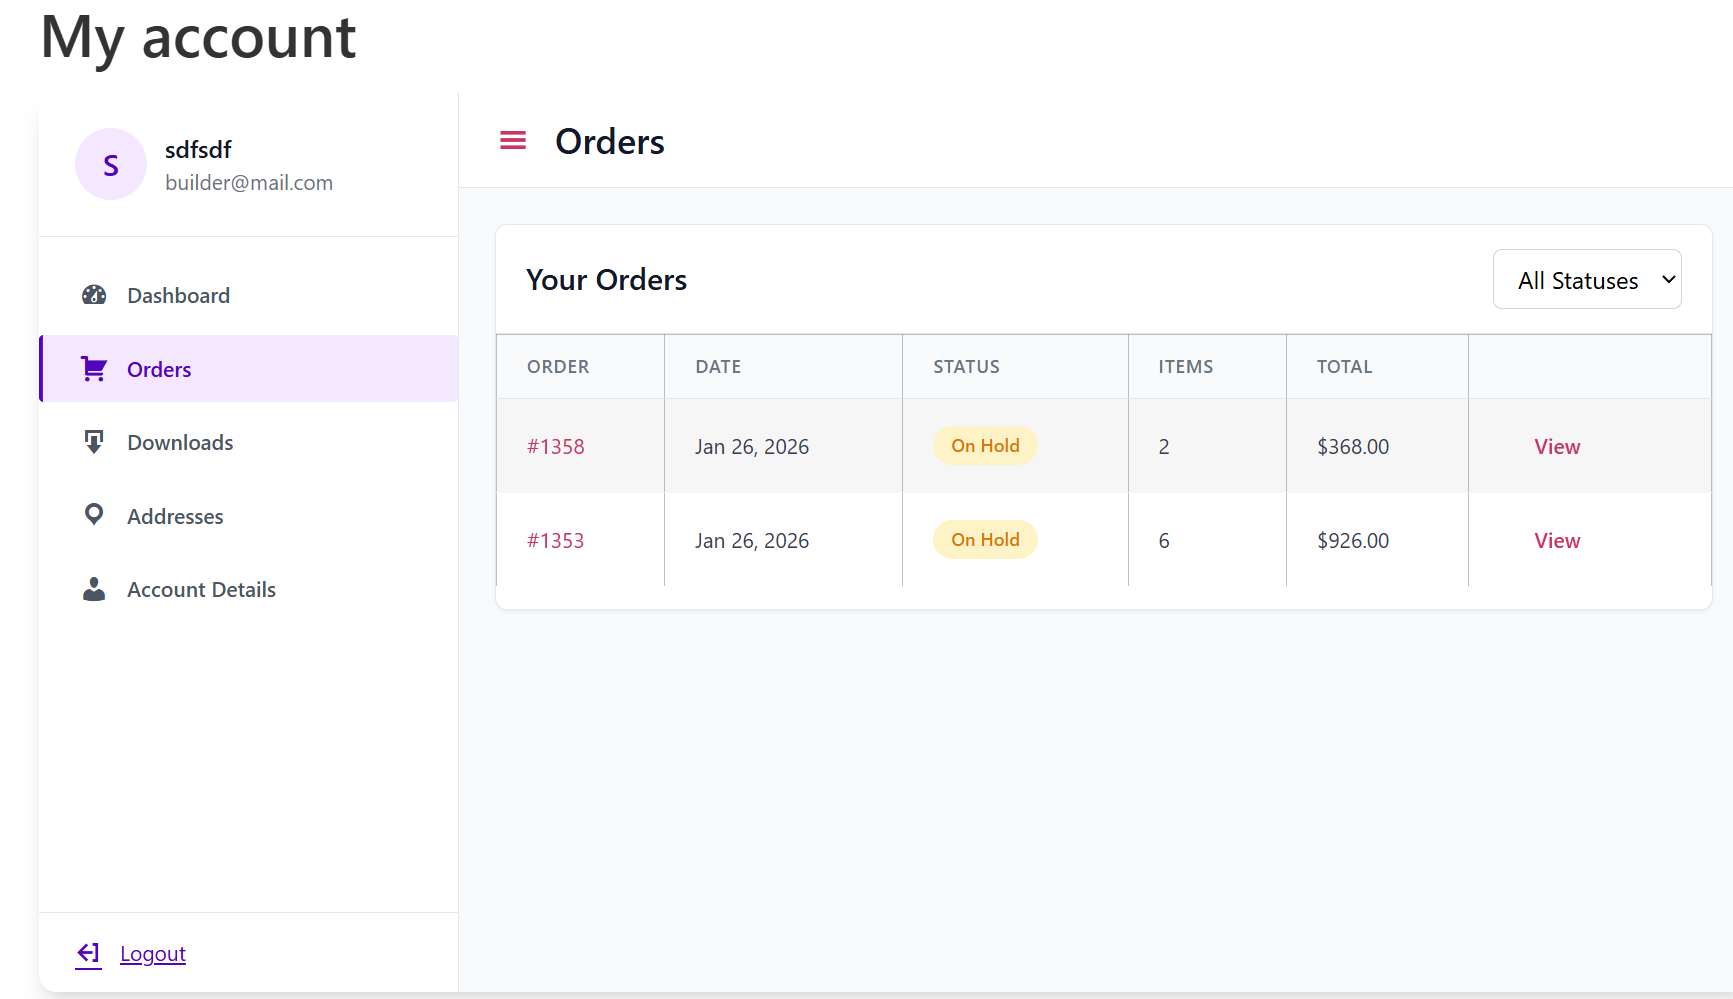Click the builder@mail.com email text
The height and width of the screenshot is (999, 1733).
[249, 183]
